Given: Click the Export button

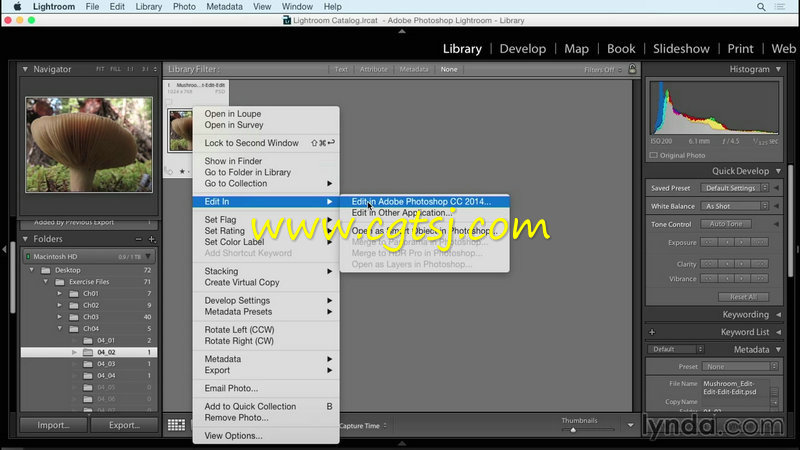Looking at the screenshot, I should [x=124, y=425].
